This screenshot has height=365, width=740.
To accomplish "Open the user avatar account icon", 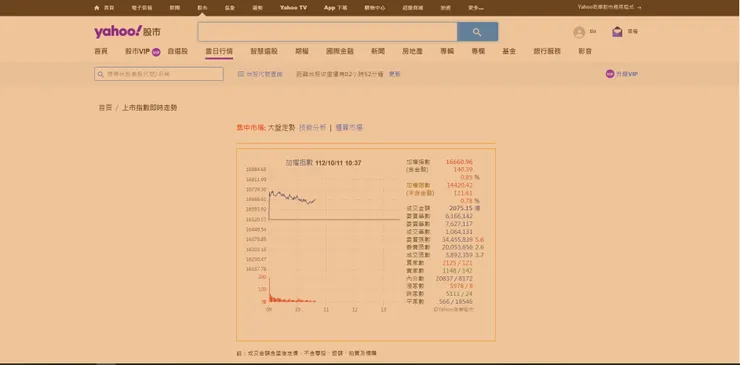I will click(x=579, y=32).
